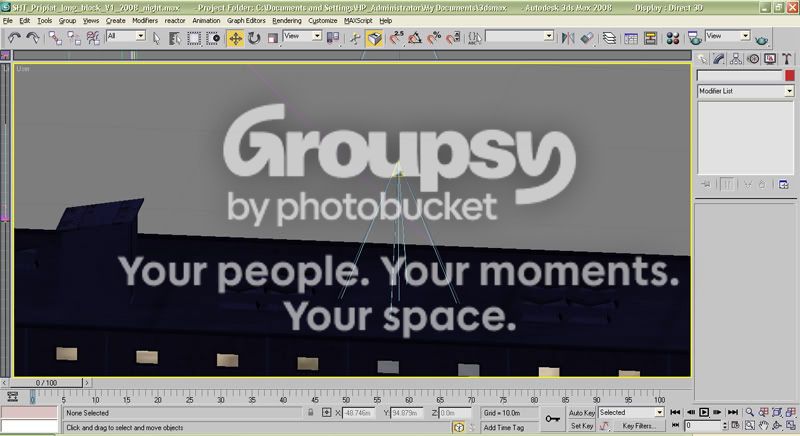Open the Schematic View icon
Viewport: 800px width, 436px height.
[x=650, y=38]
